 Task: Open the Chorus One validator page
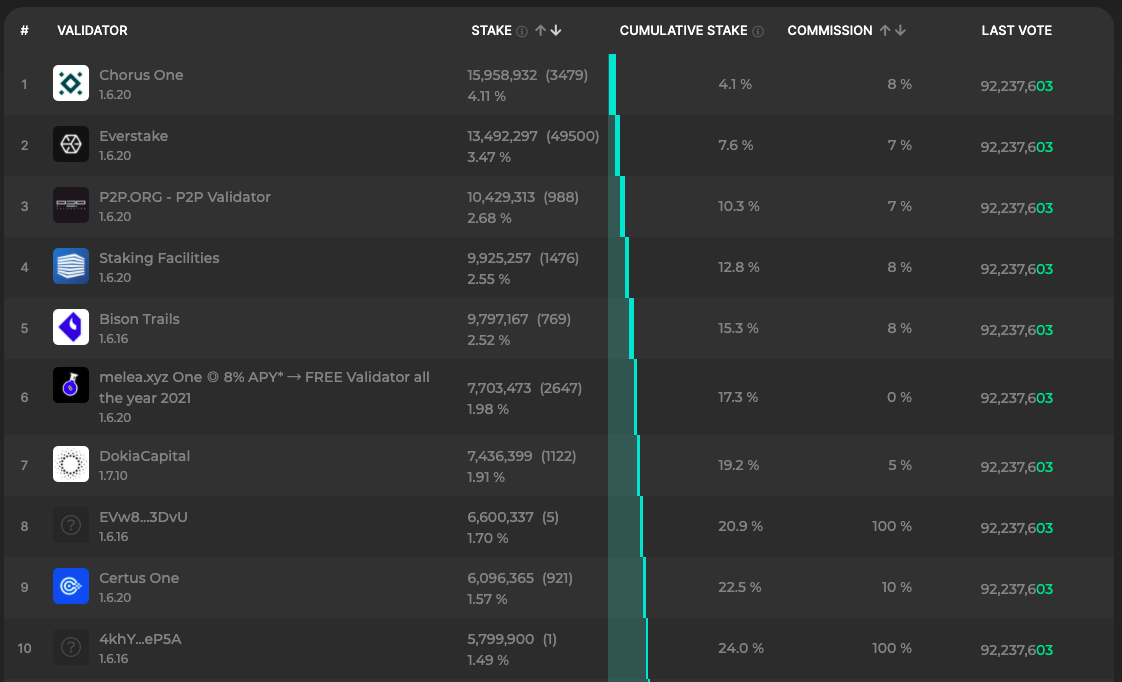pyautogui.click(x=141, y=75)
